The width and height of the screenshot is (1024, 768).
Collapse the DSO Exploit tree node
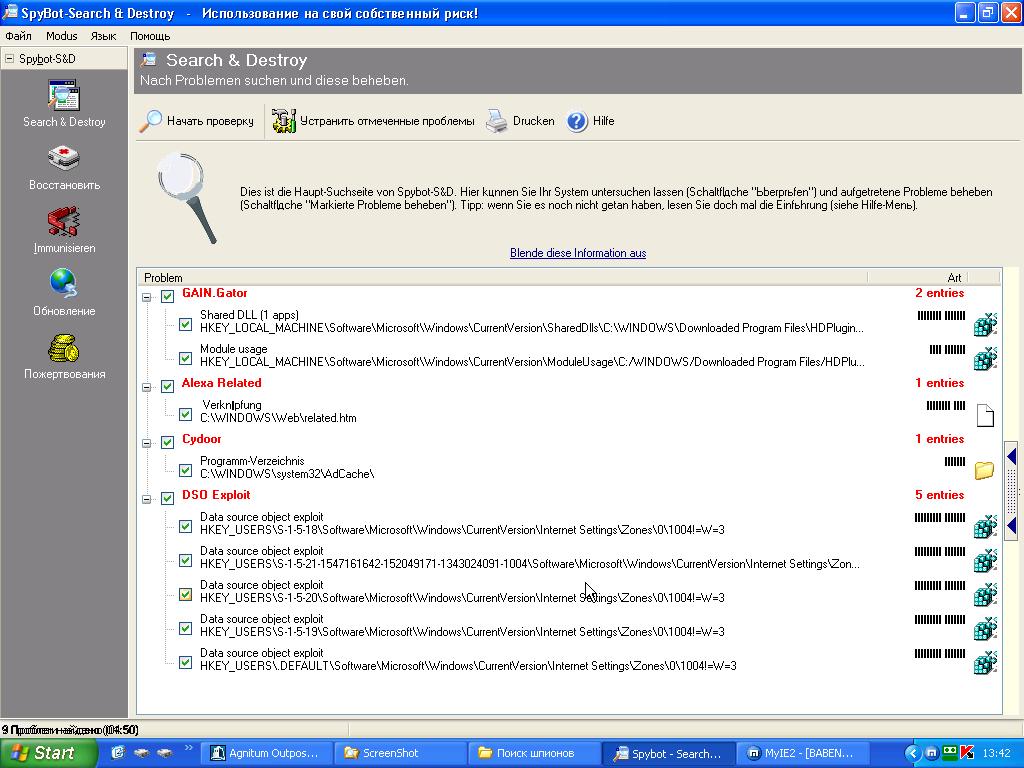pyautogui.click(x=147, y=500)
